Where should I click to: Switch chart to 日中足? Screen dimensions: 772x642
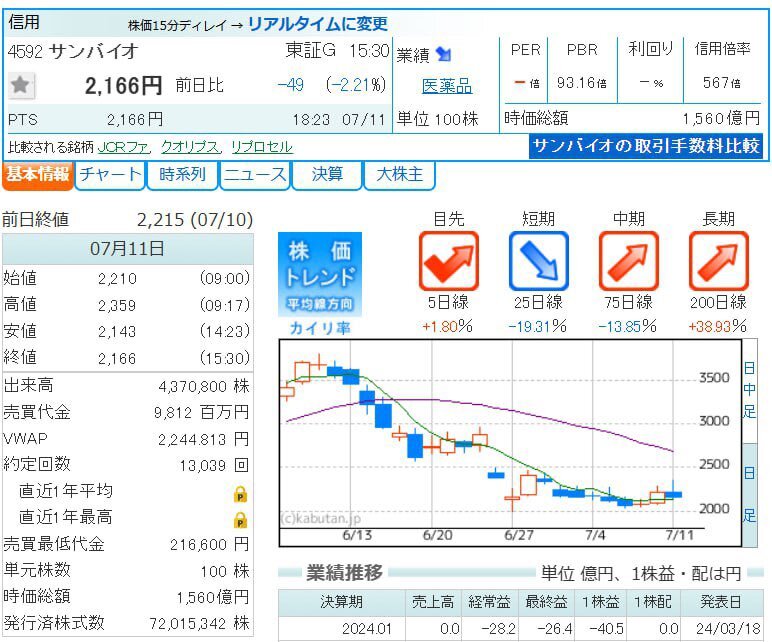(x=749, y=390)
